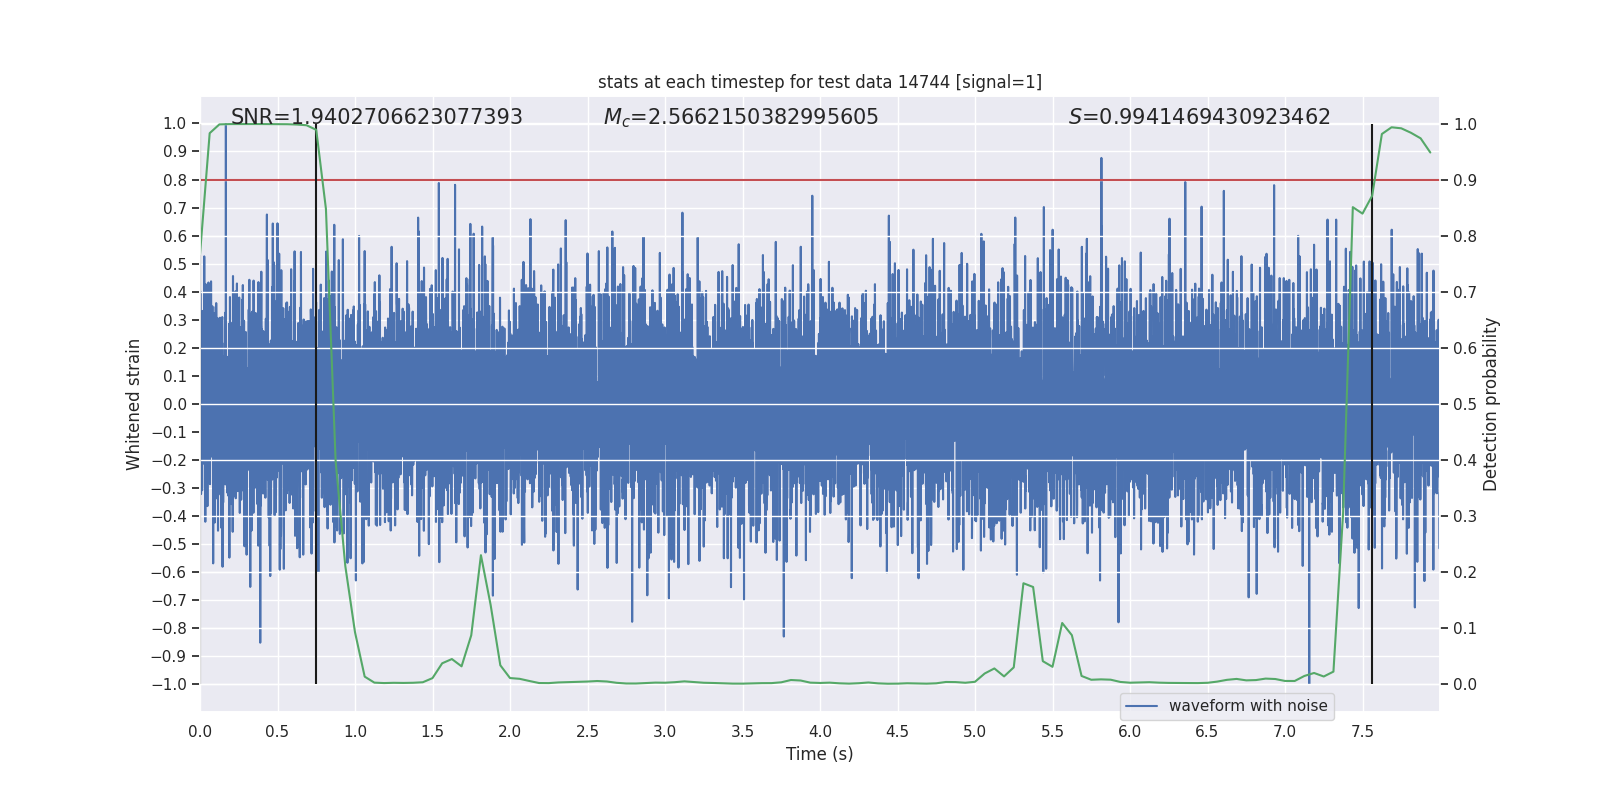Click the right y-axis tick label 0.9

(x=1465, y=180)
